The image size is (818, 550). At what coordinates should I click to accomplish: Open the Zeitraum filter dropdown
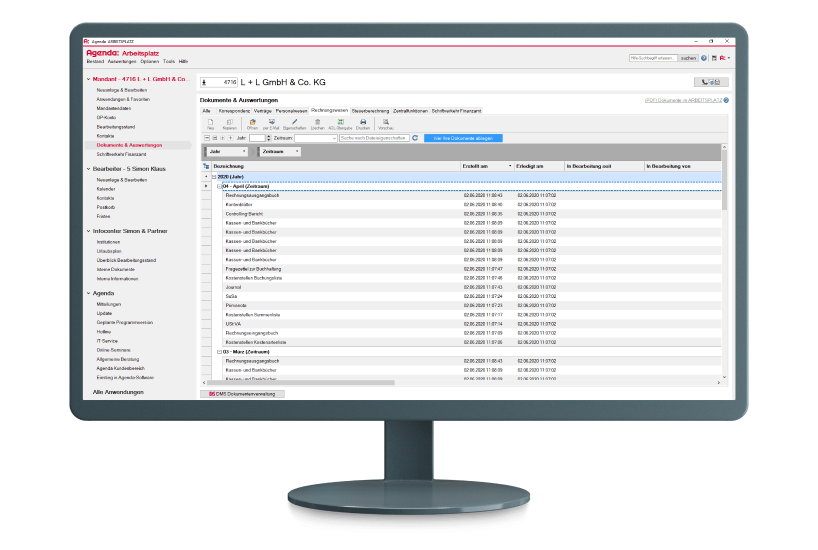[x=315, y=138]
